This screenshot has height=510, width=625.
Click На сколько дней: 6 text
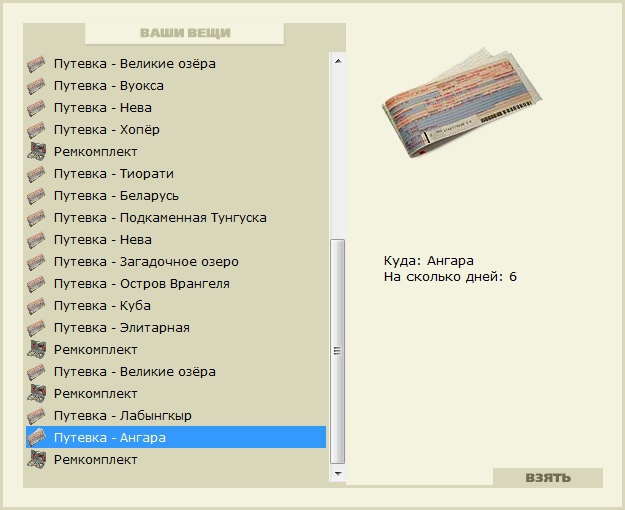click(x=450, y=277)
